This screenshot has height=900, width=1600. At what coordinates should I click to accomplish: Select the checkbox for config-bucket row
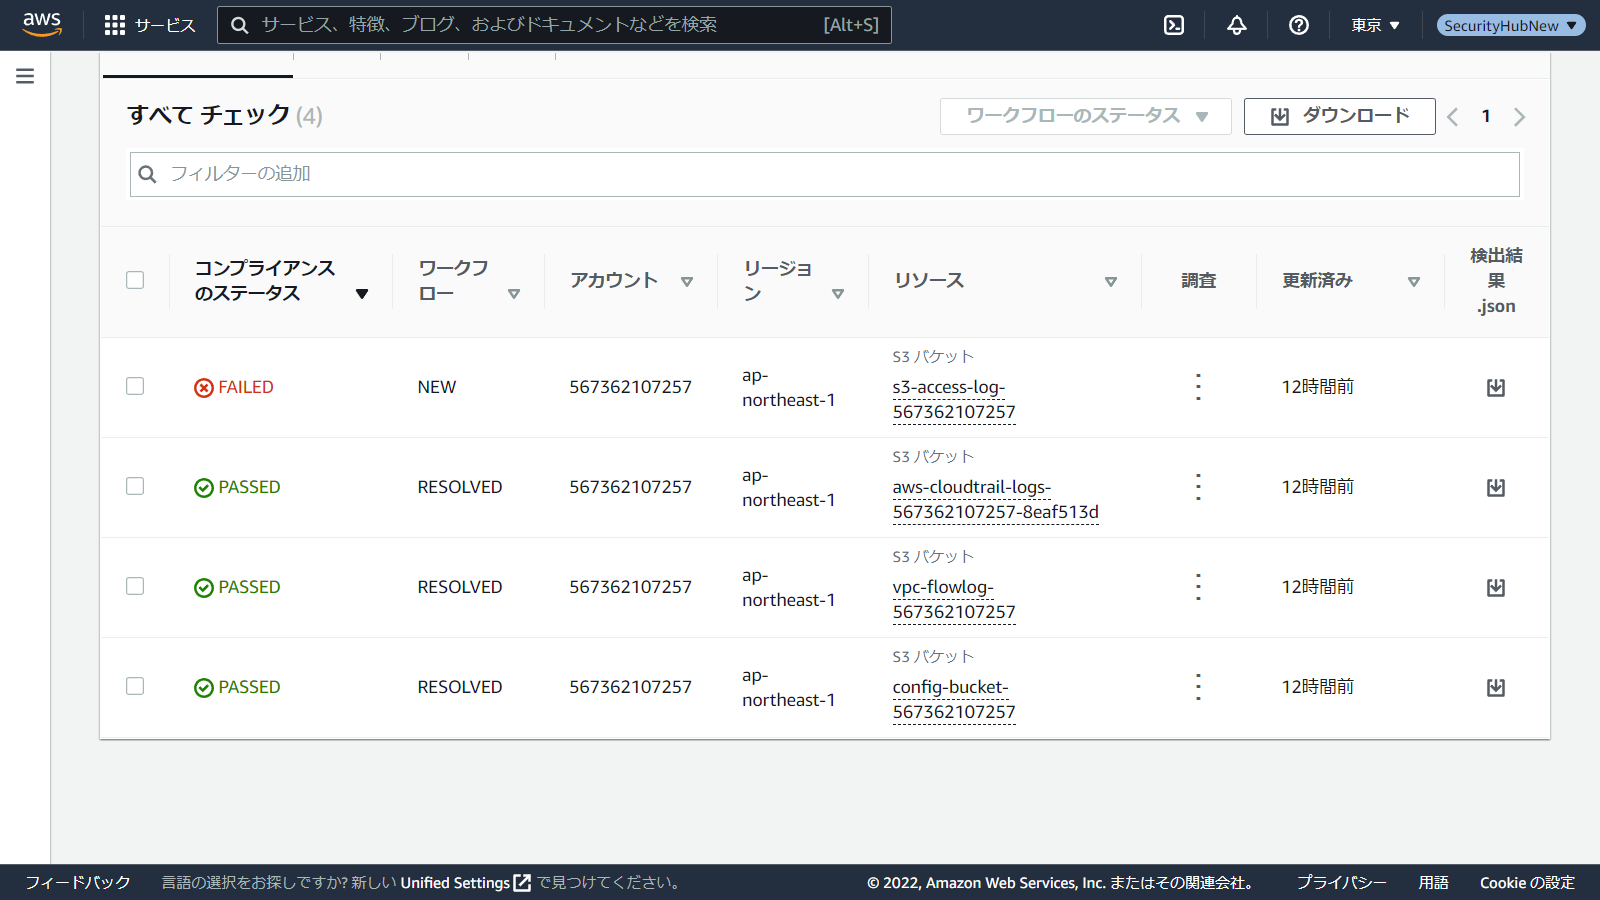point(135,686)
